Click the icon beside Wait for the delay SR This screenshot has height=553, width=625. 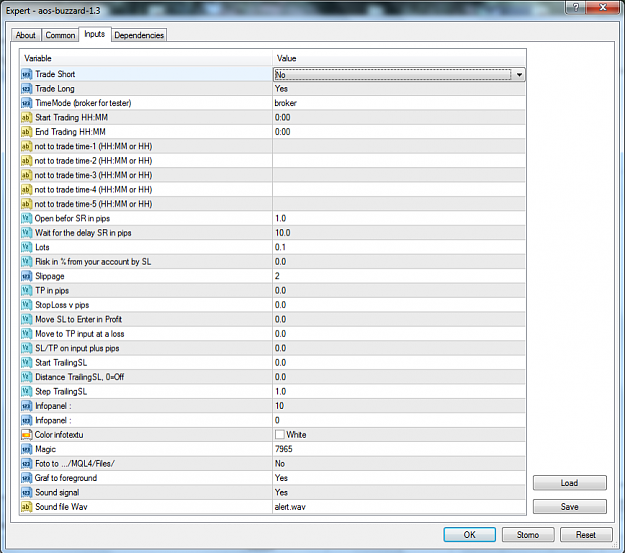(26, 232)
